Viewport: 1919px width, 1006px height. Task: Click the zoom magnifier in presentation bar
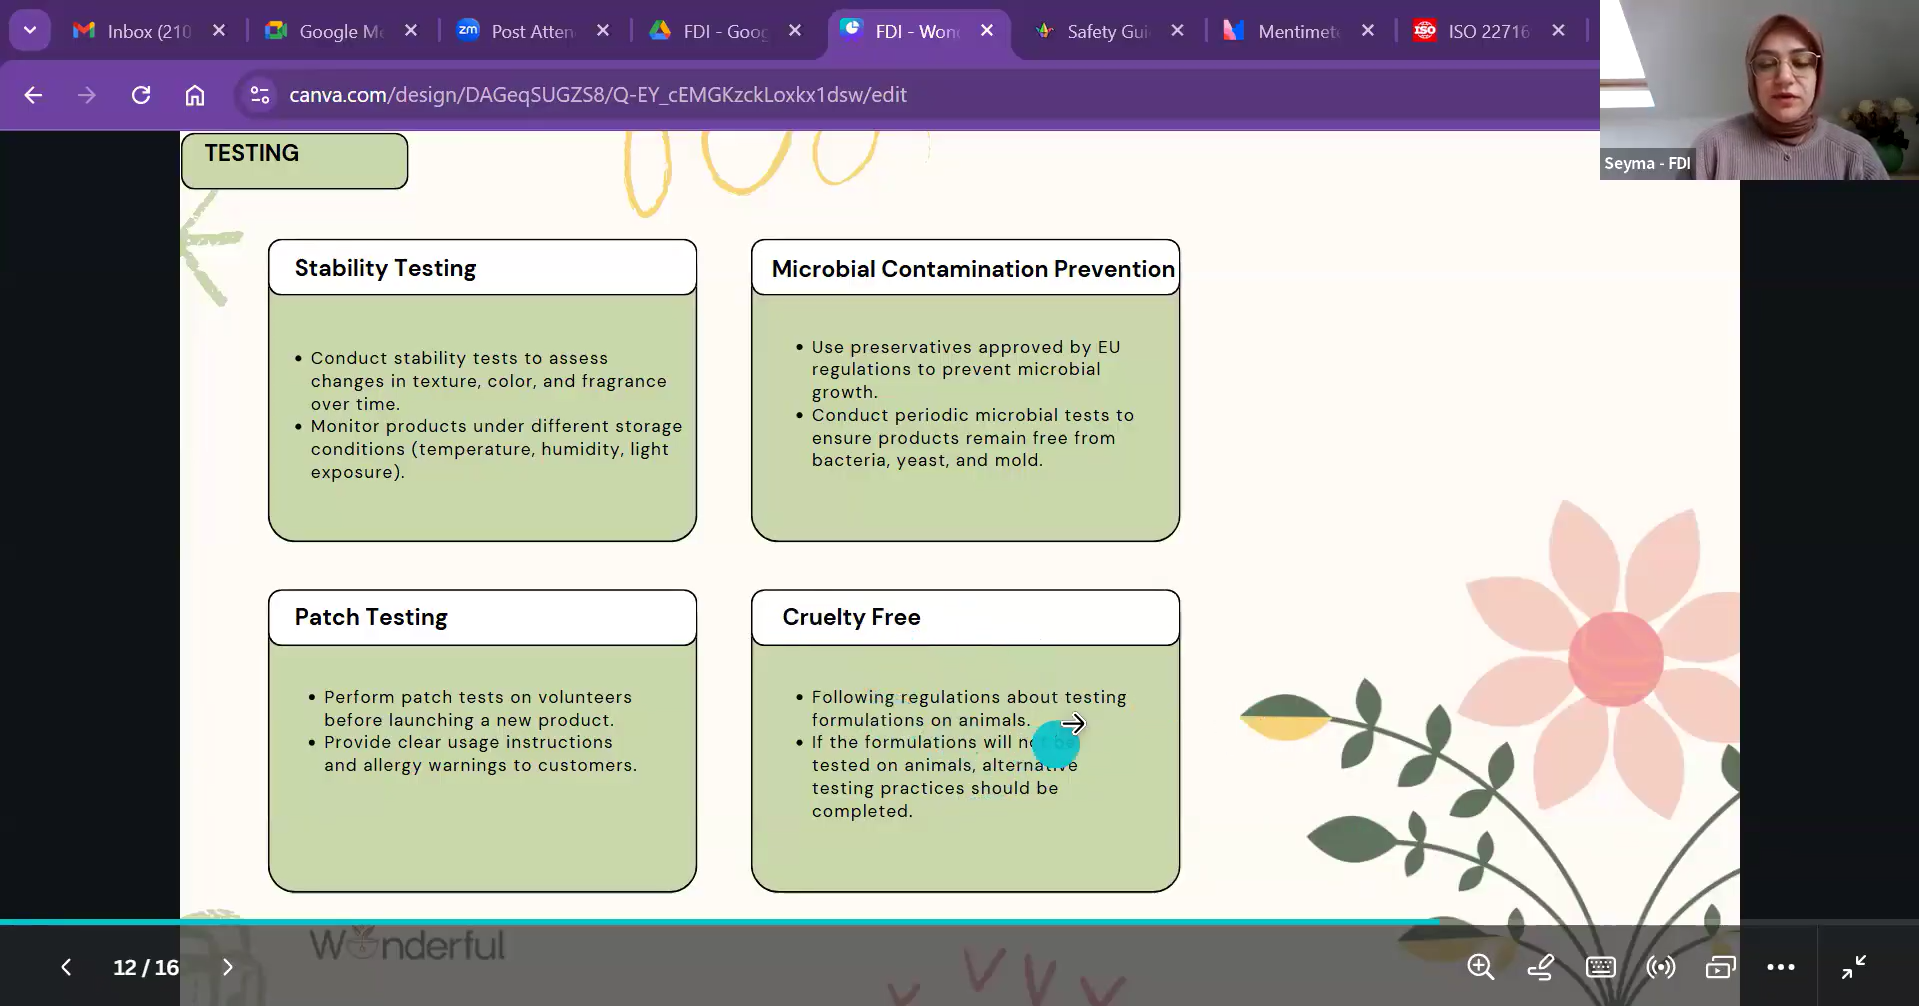point(1480,967)
